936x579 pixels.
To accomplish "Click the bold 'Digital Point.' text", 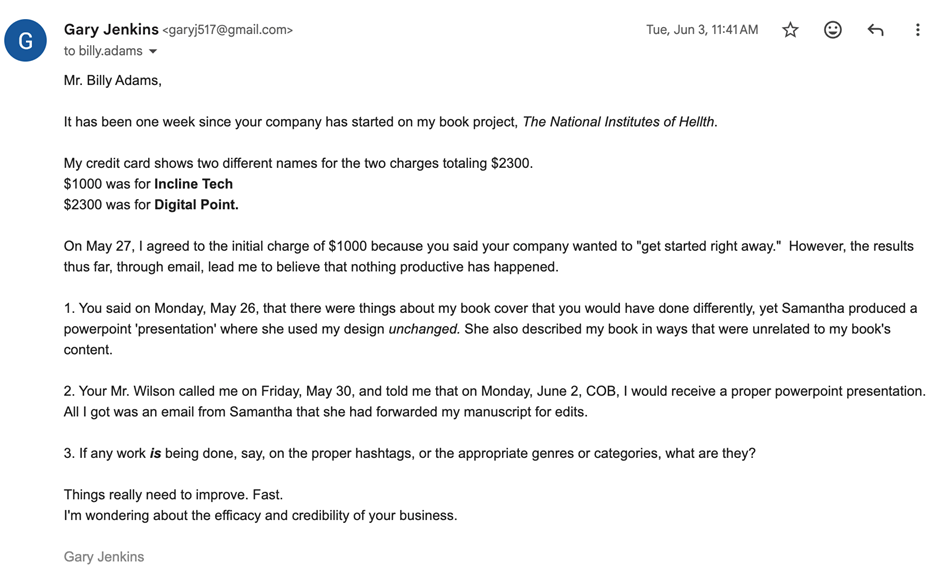I will tap(196, 205).
